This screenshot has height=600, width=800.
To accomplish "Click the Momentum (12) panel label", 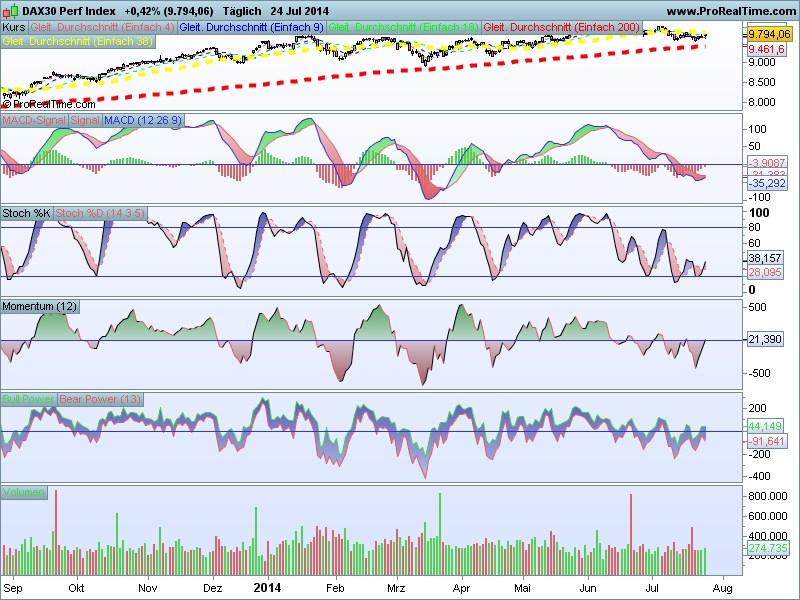I will point(40,306).
